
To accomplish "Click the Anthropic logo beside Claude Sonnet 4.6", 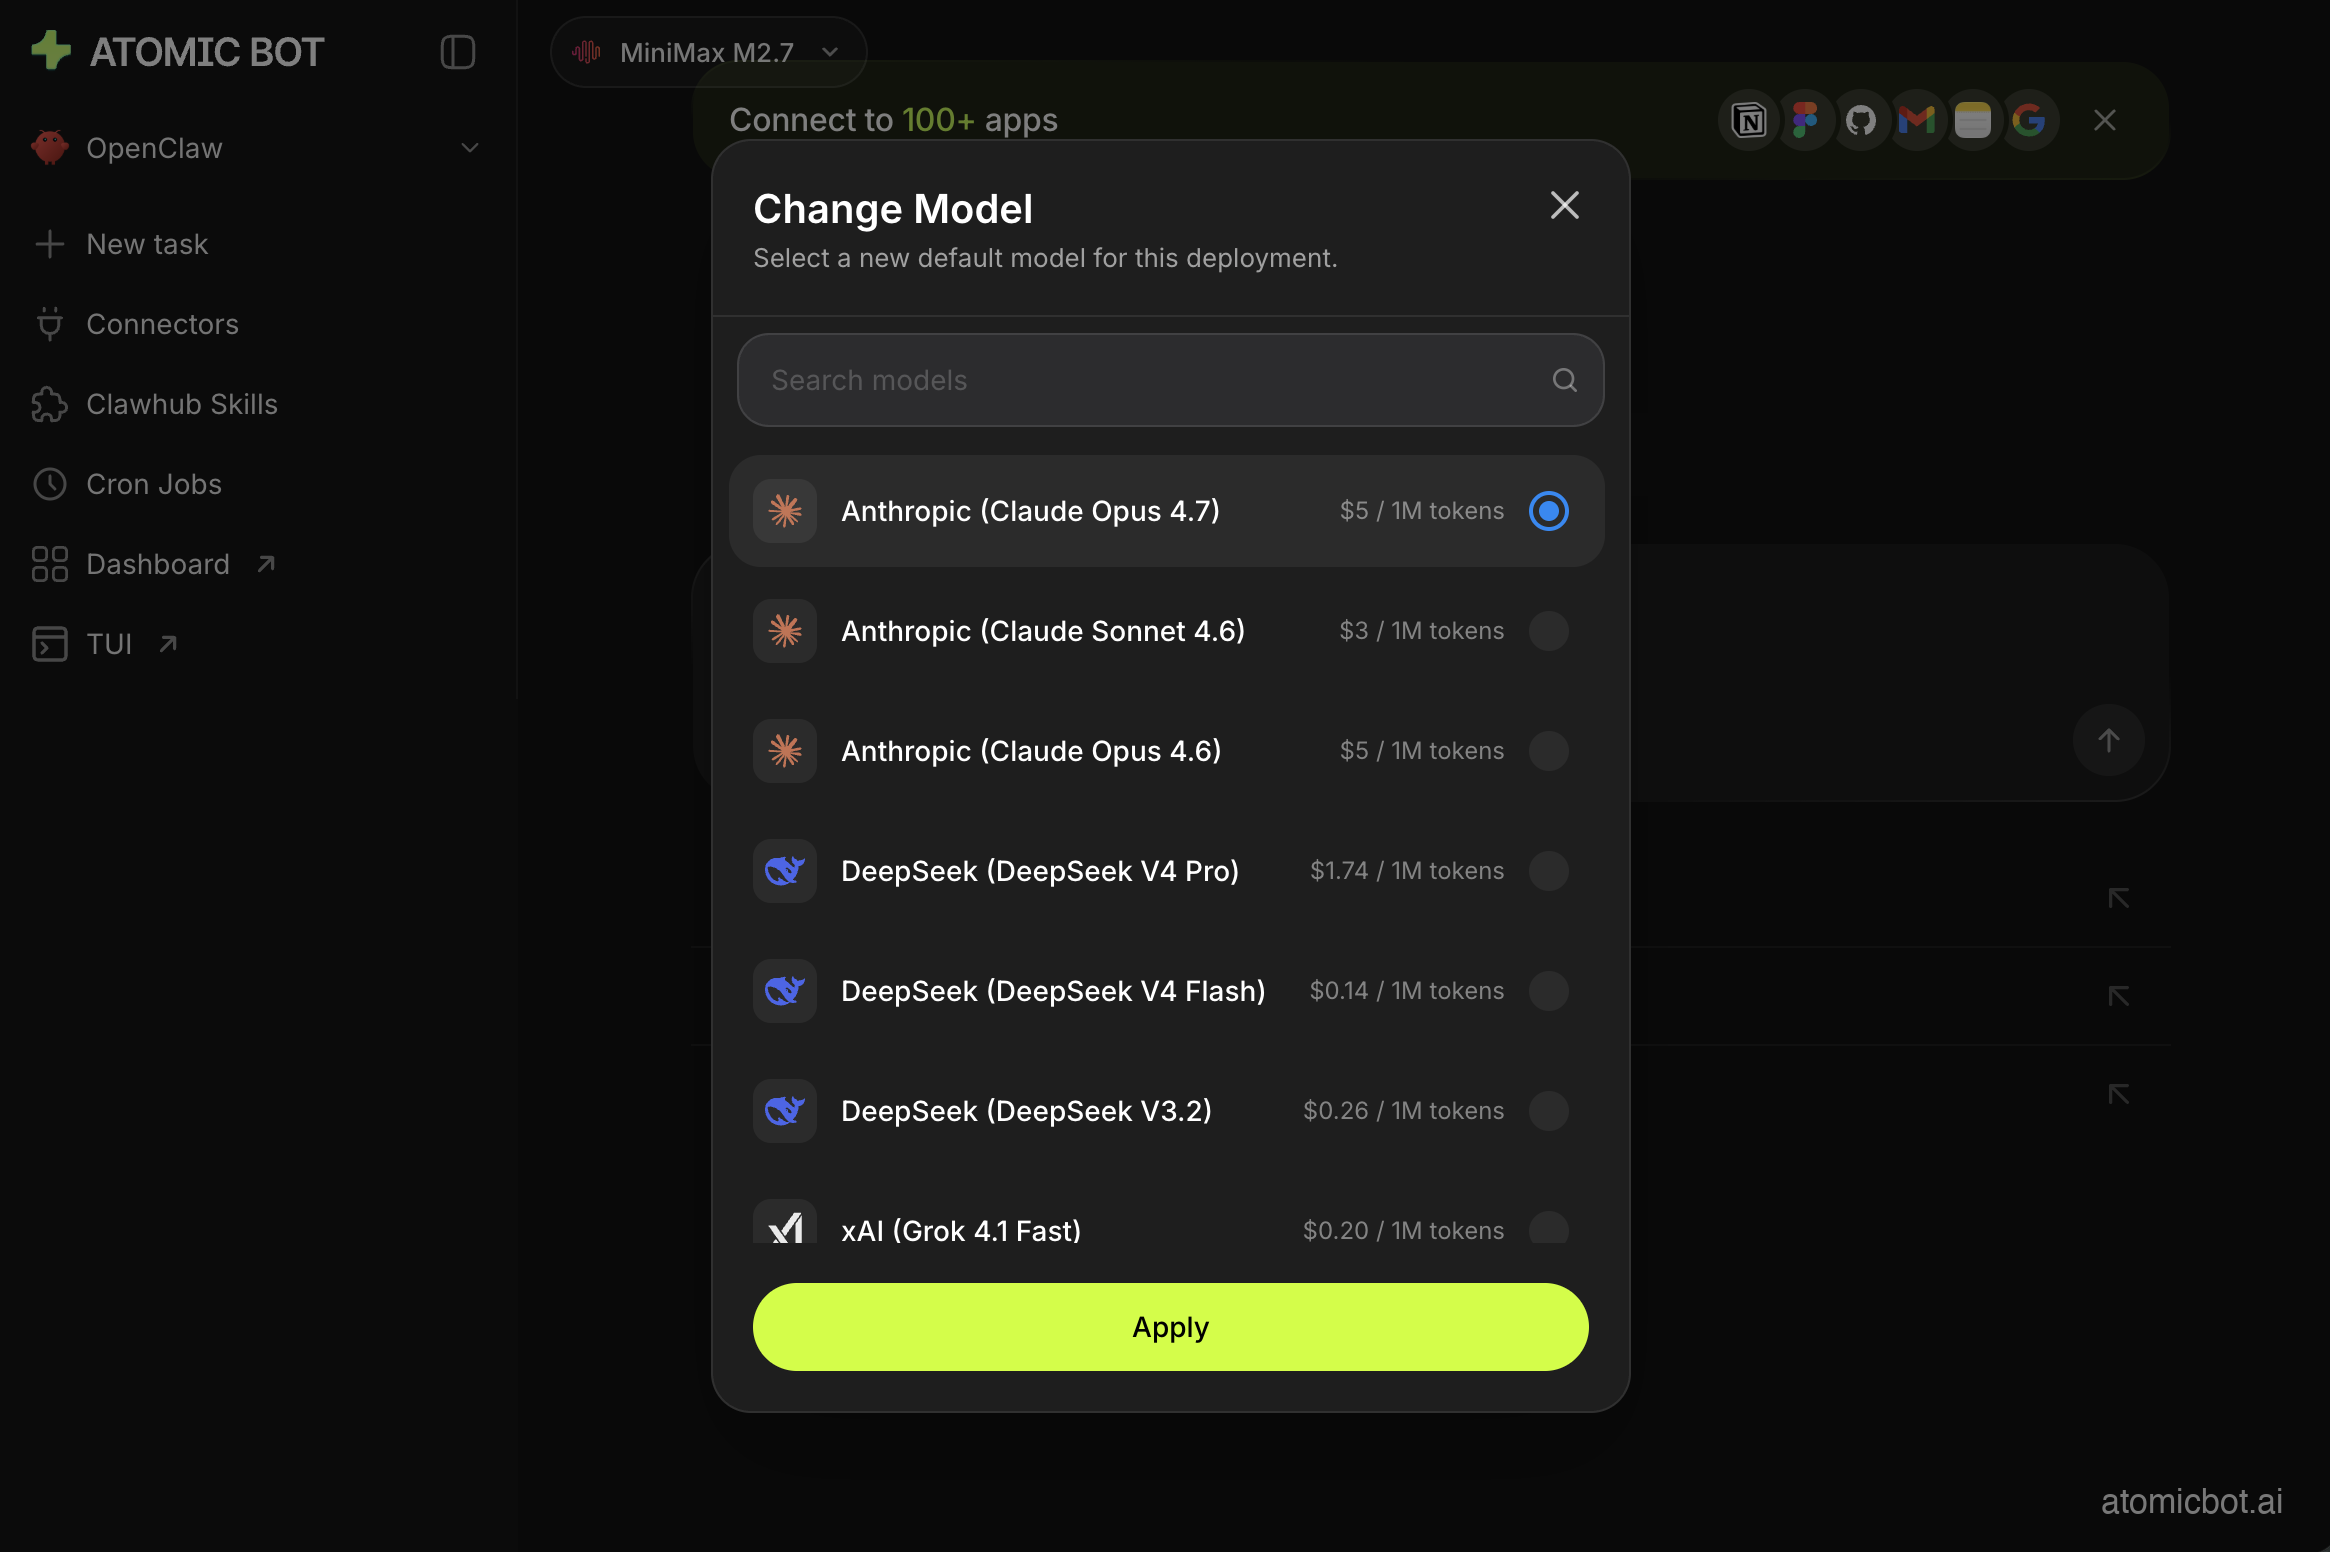I will click(785, 631).
